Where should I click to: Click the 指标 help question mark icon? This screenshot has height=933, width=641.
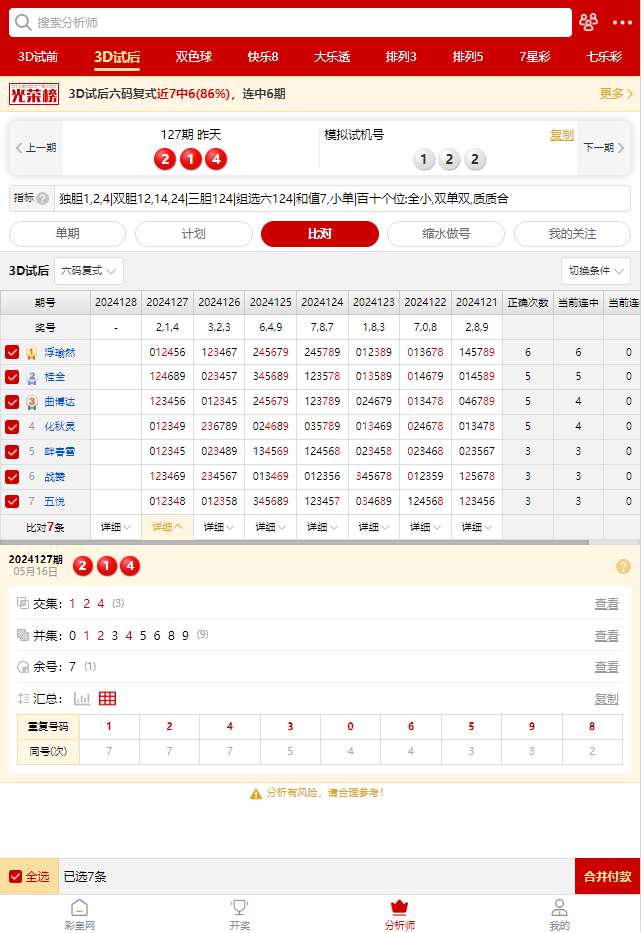[43, 199]
